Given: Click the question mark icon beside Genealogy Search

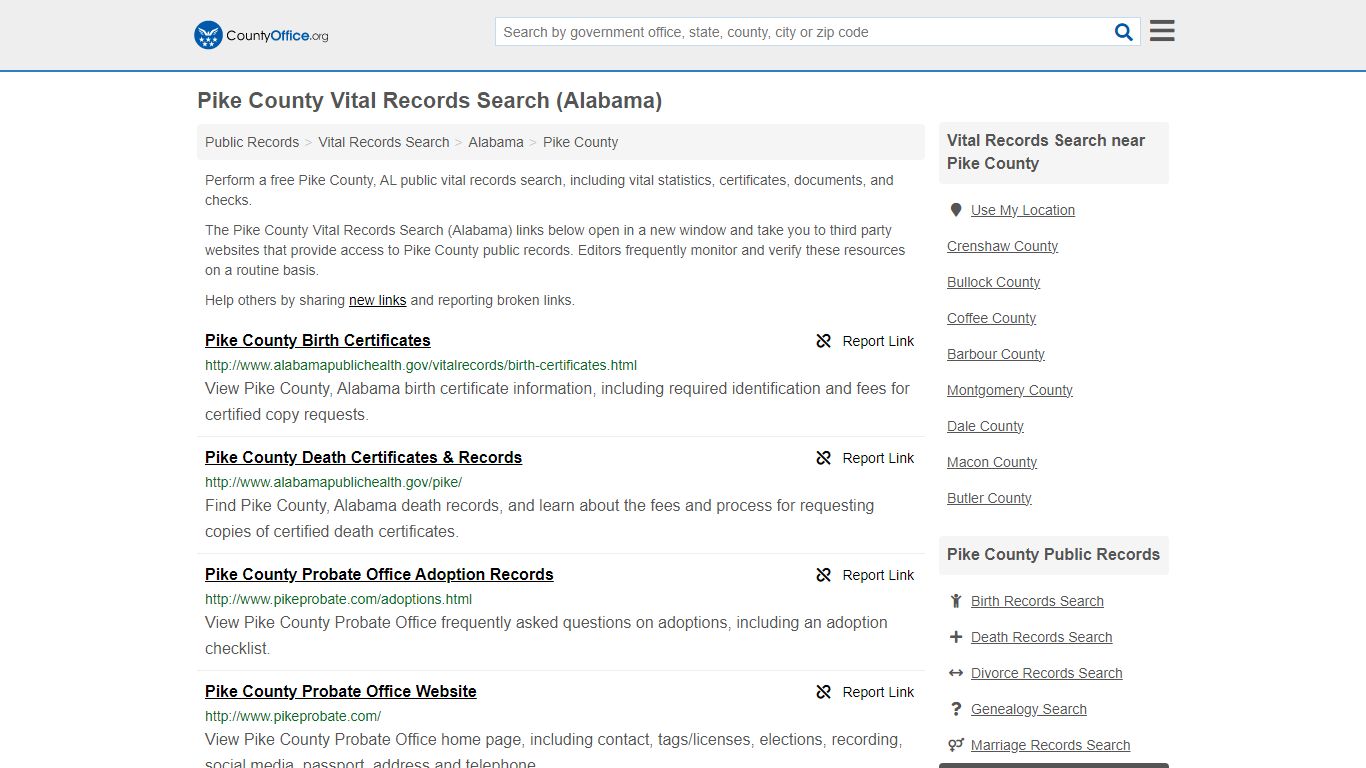Looking at the screenshot, I should 956,709.
